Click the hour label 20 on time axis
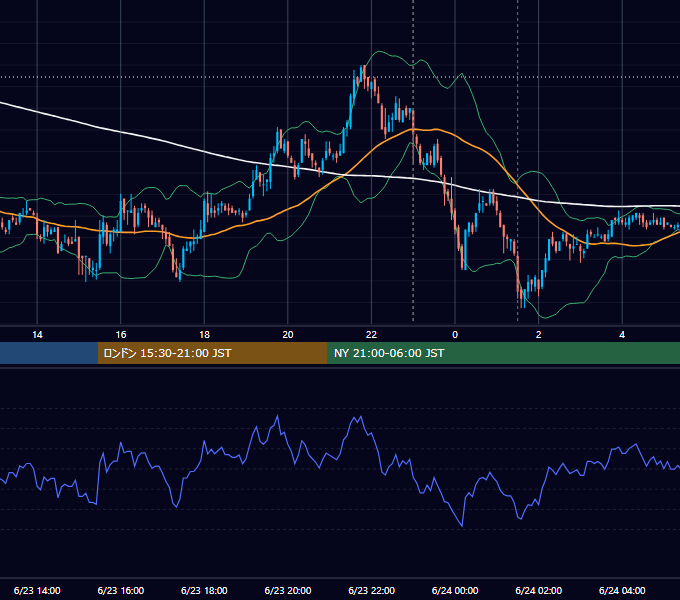This screenshot has width=680, height=600. 288,335
